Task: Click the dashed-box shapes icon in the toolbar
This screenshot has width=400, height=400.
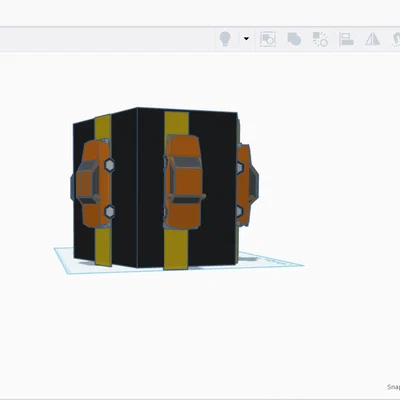Action: point(268,39)
